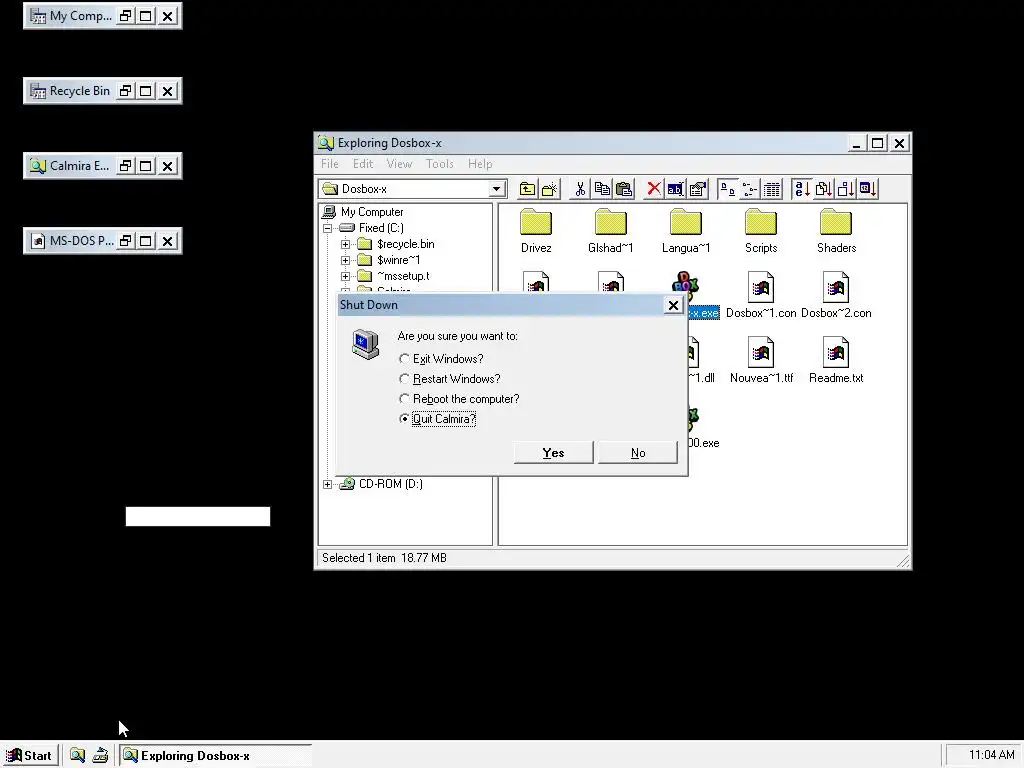Cancel shutdown with the No button

click(638, 453)
